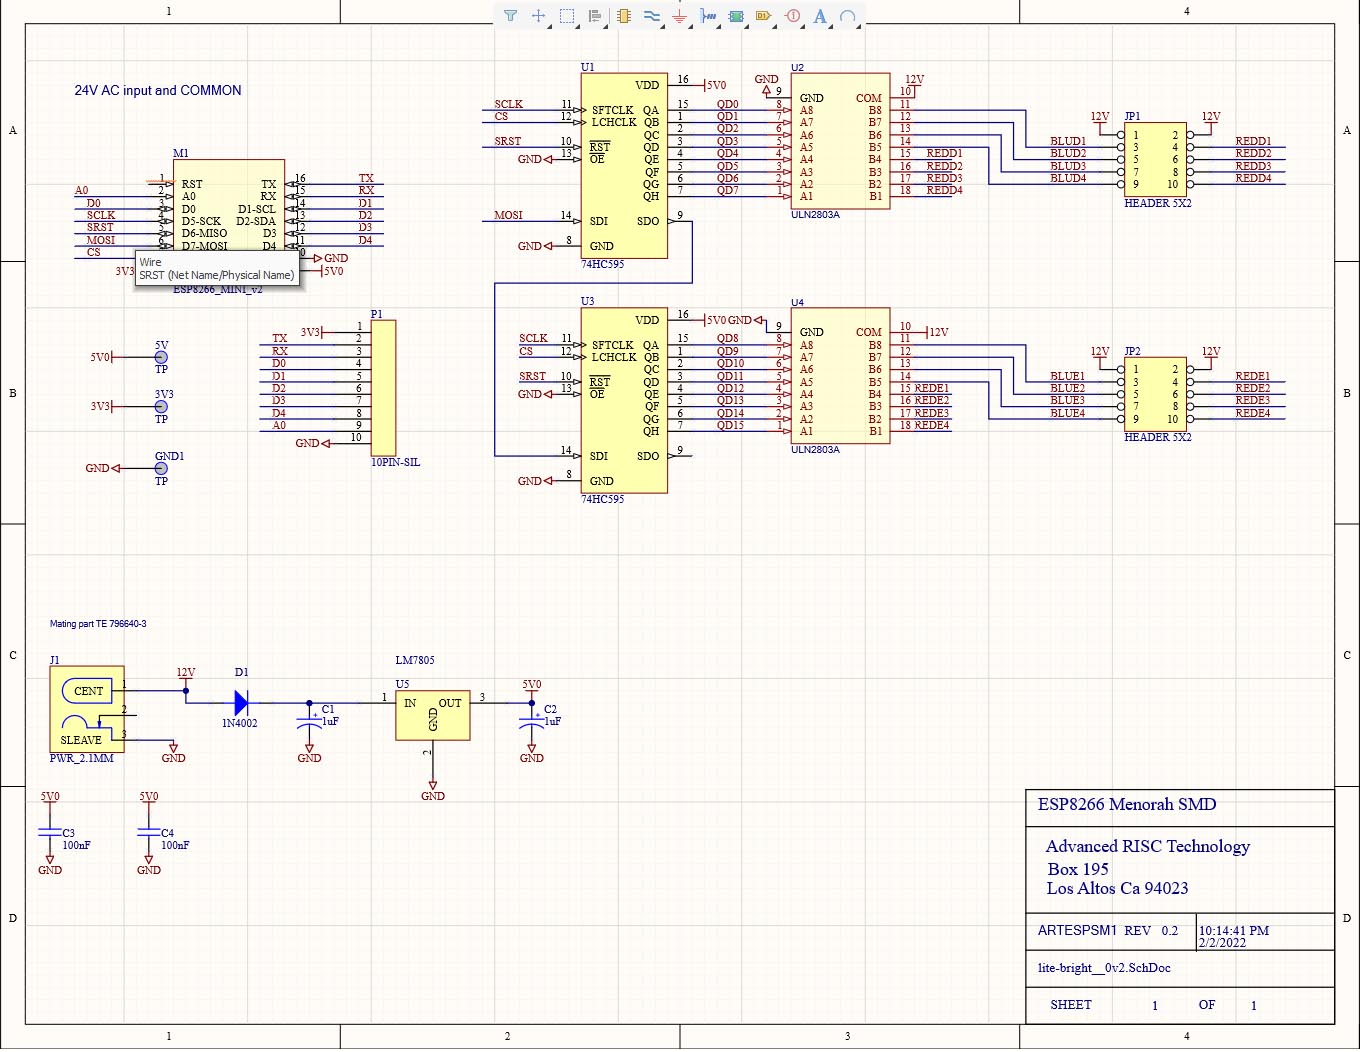Select the Text String 'A' tool
The image size is (1360, 1052).
click(x=820, y=16)
